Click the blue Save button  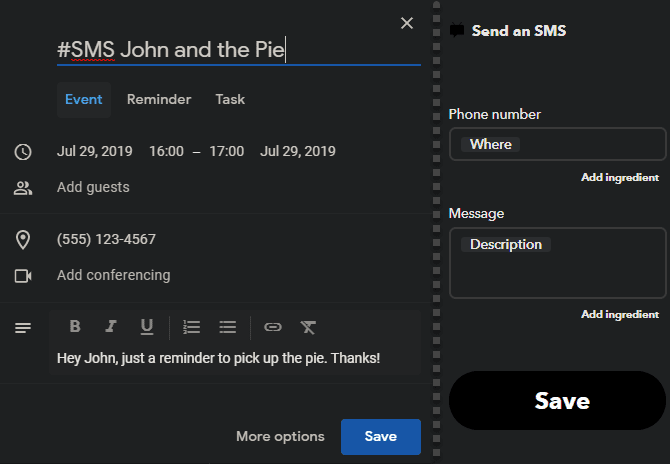[380, 437]
